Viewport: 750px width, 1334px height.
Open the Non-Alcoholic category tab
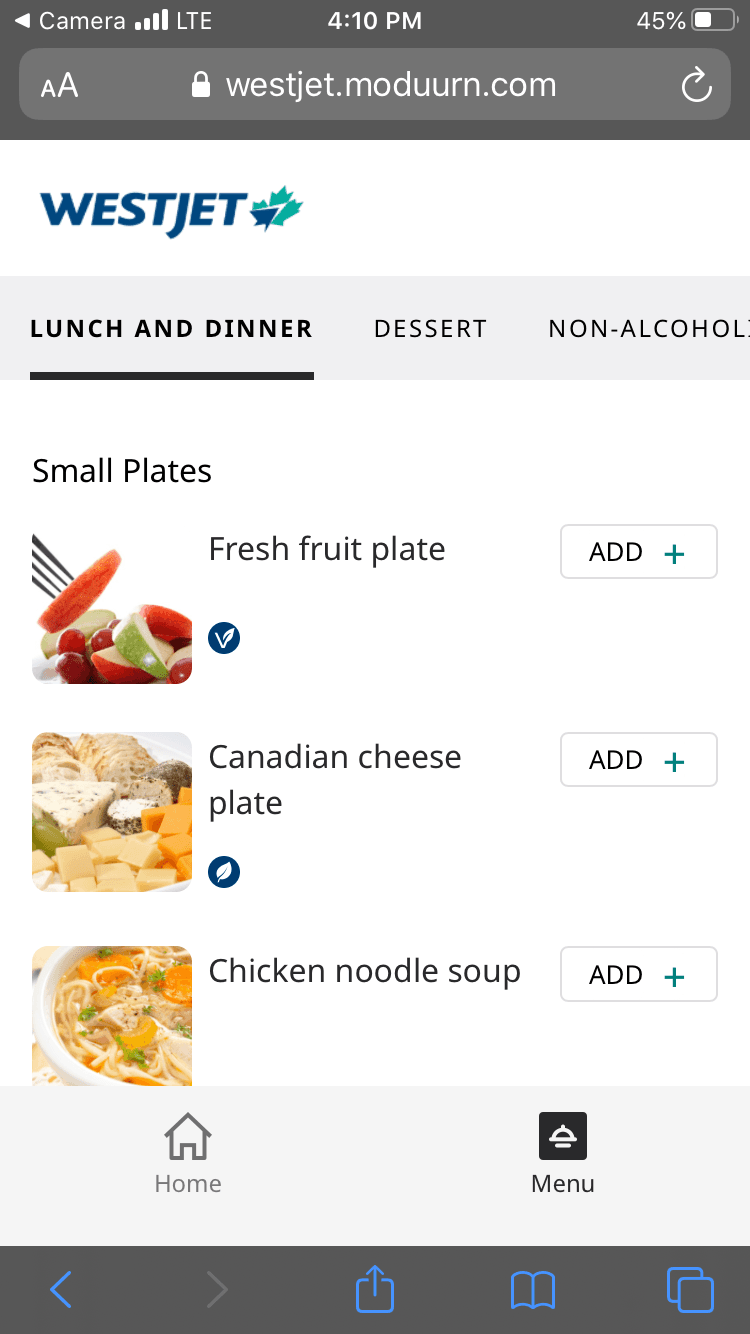[648, 329]
